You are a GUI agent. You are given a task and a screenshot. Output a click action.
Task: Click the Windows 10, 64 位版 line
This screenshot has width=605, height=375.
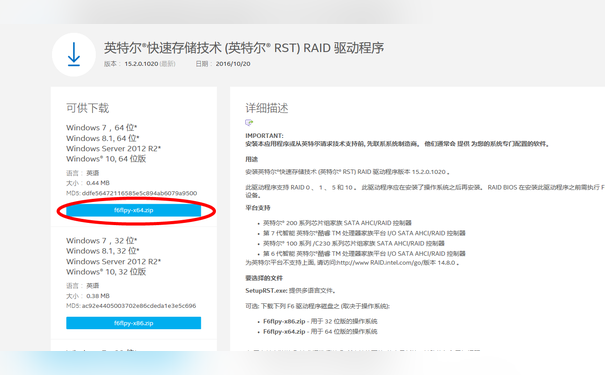(x=106, y=159)
